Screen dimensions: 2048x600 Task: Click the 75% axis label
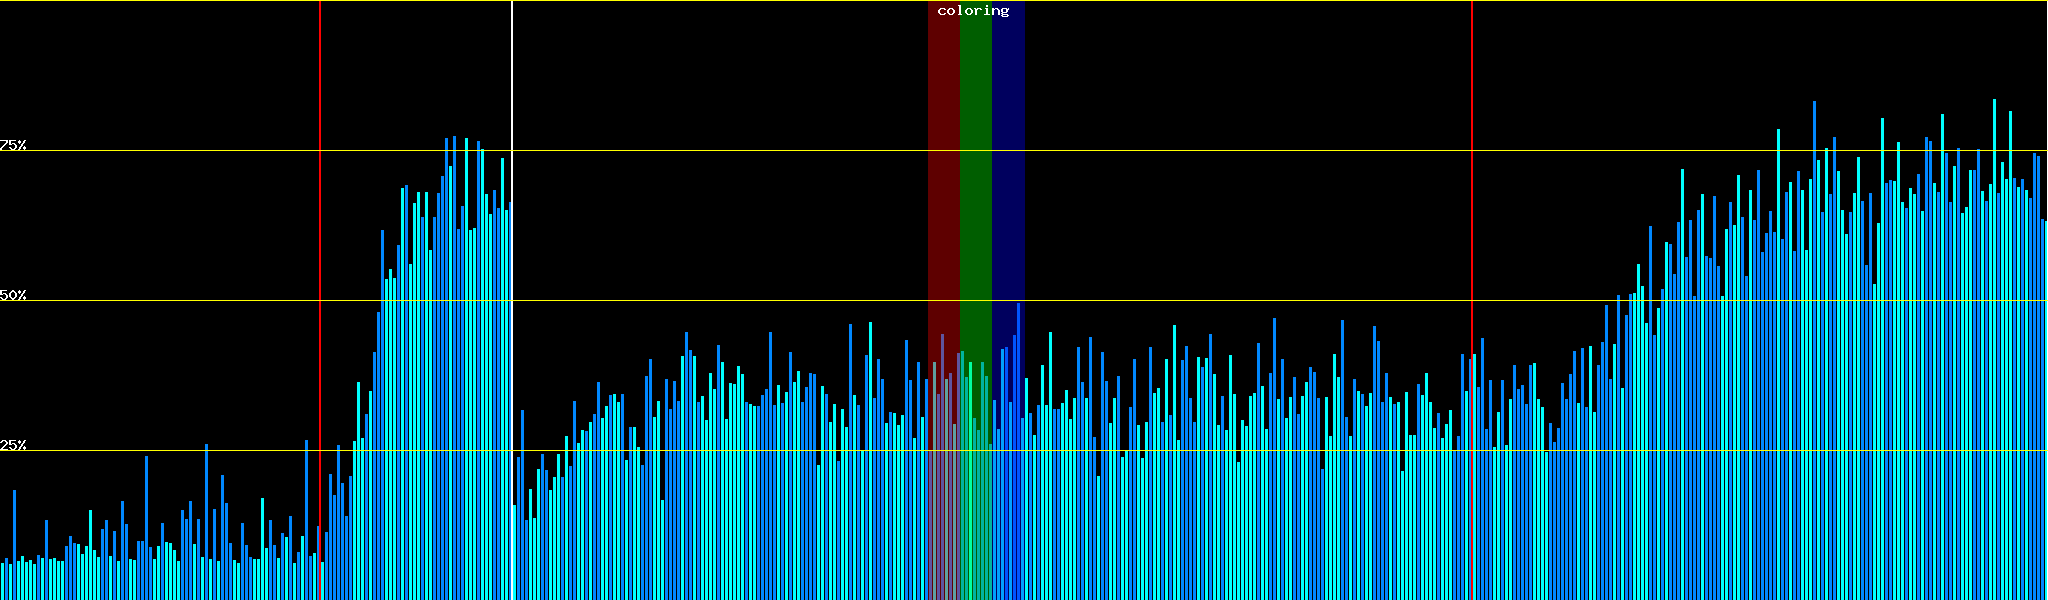[13, 145]
